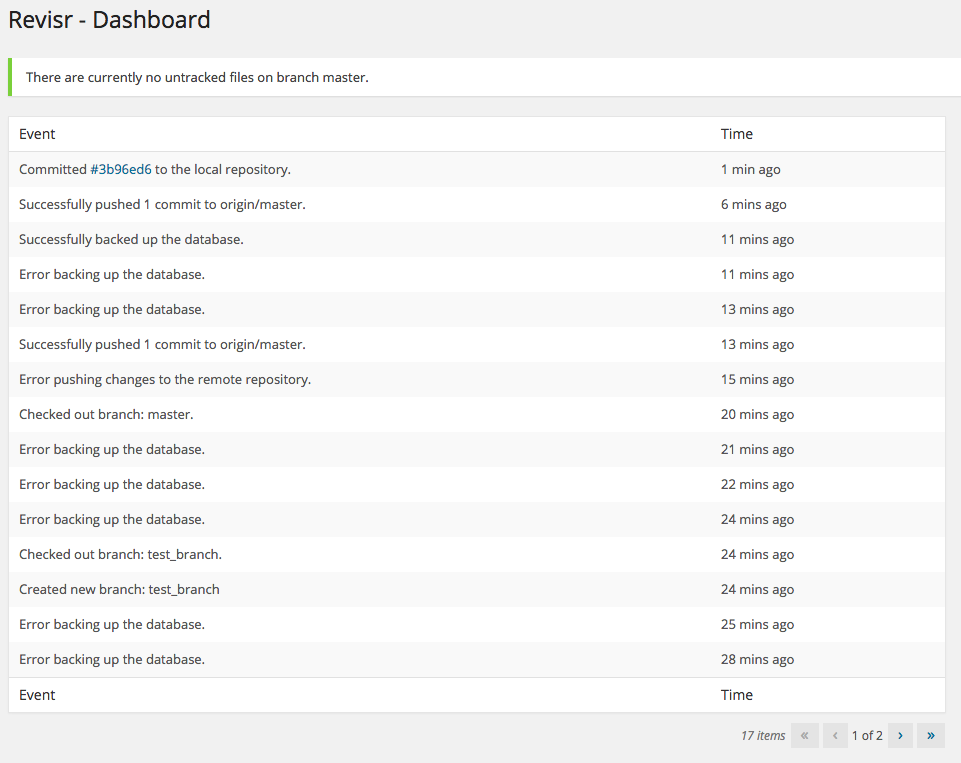
Task: Open the commit #3b96ed6 link
Action: coord(121,170)
